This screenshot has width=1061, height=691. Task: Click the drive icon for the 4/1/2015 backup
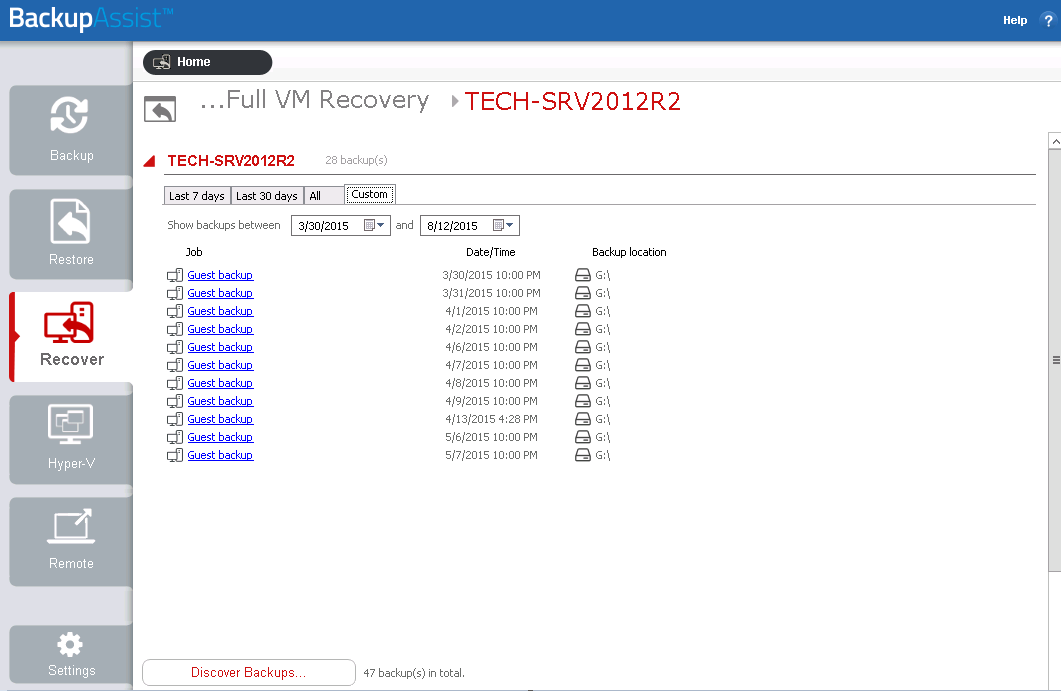[583, 311]
